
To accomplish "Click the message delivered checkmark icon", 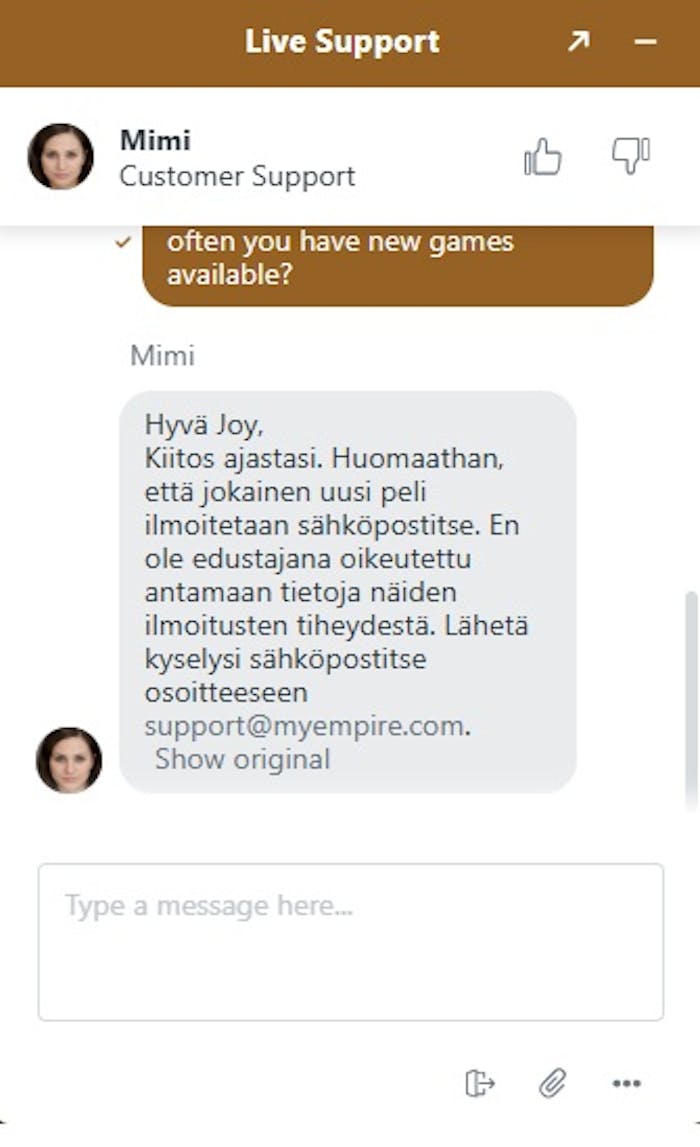I will pos(124,241).
